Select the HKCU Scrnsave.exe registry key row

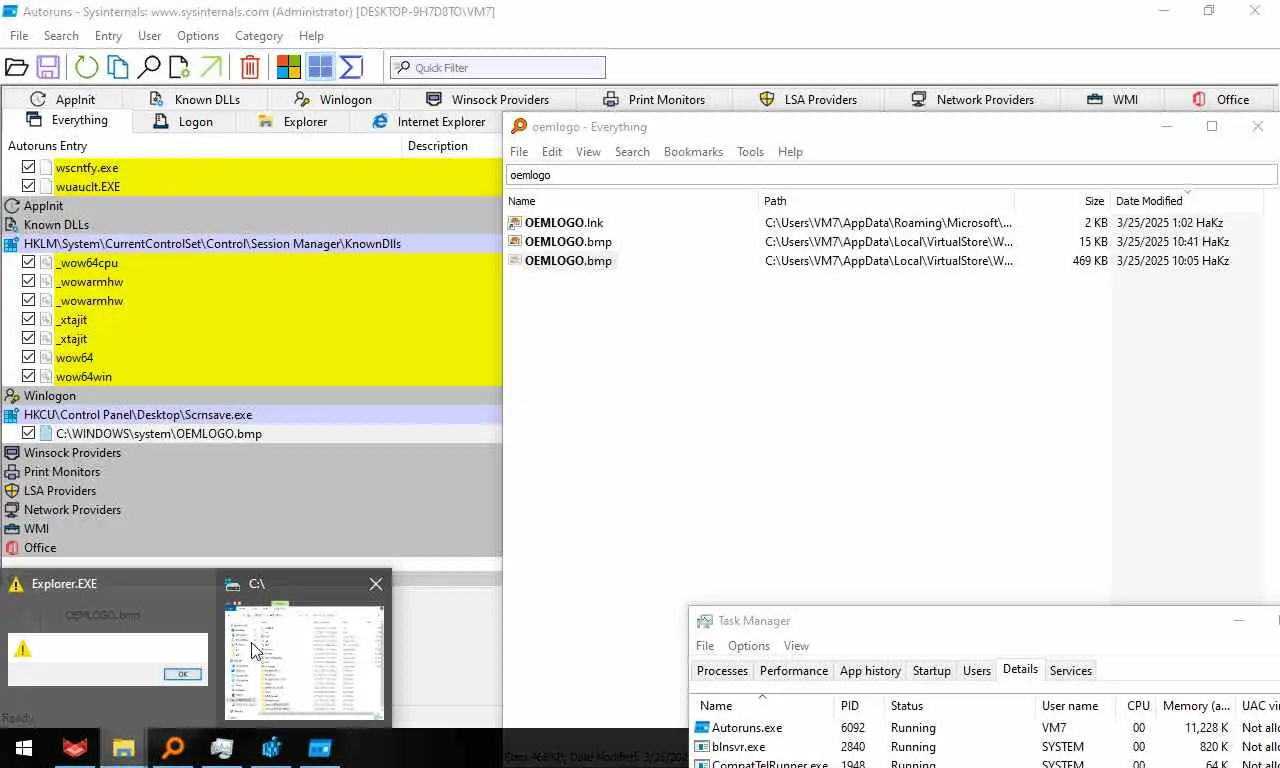(x=251, y=415)
